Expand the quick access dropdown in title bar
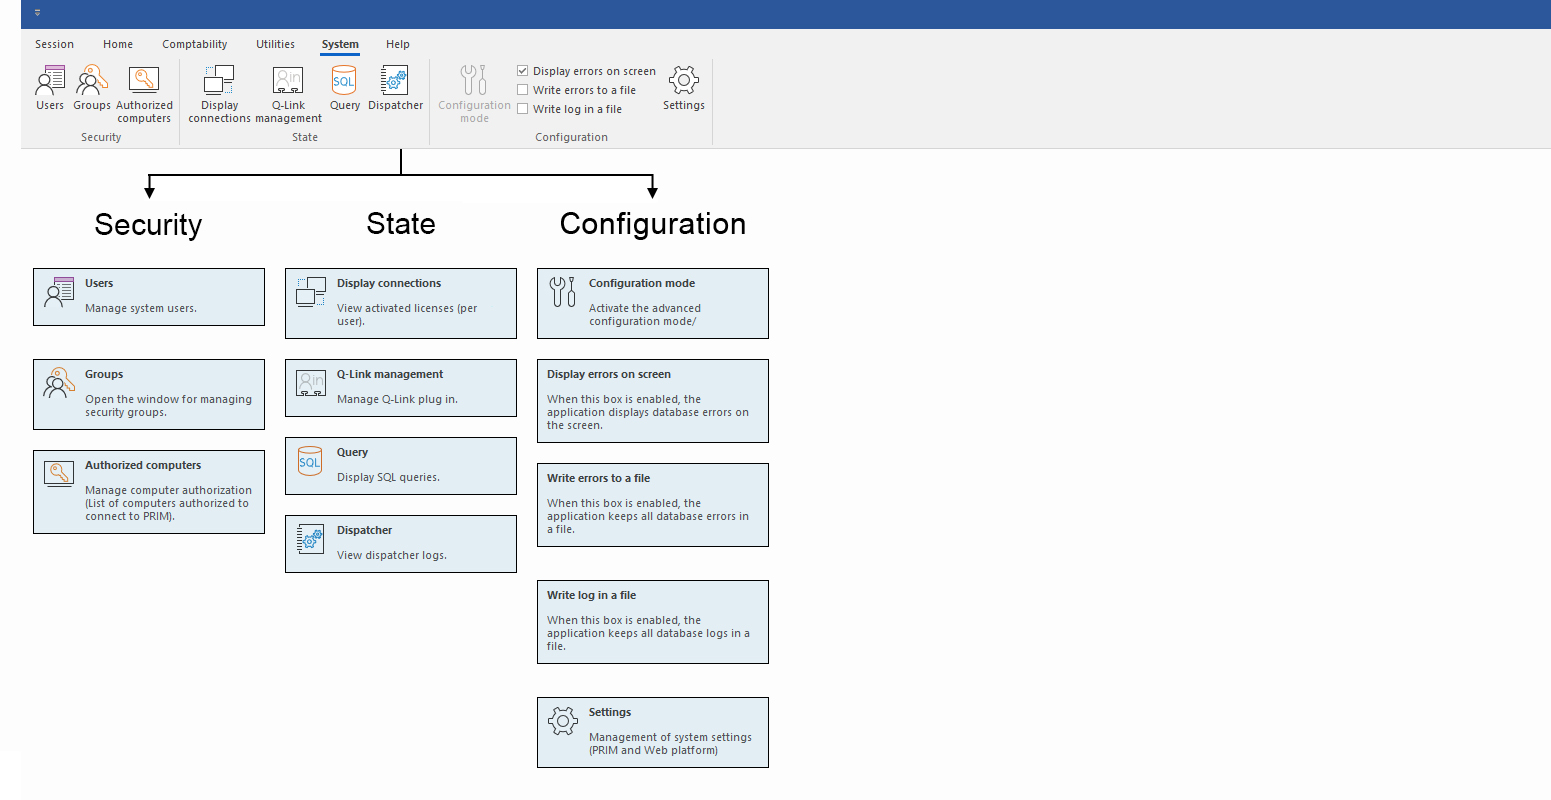 38,13
